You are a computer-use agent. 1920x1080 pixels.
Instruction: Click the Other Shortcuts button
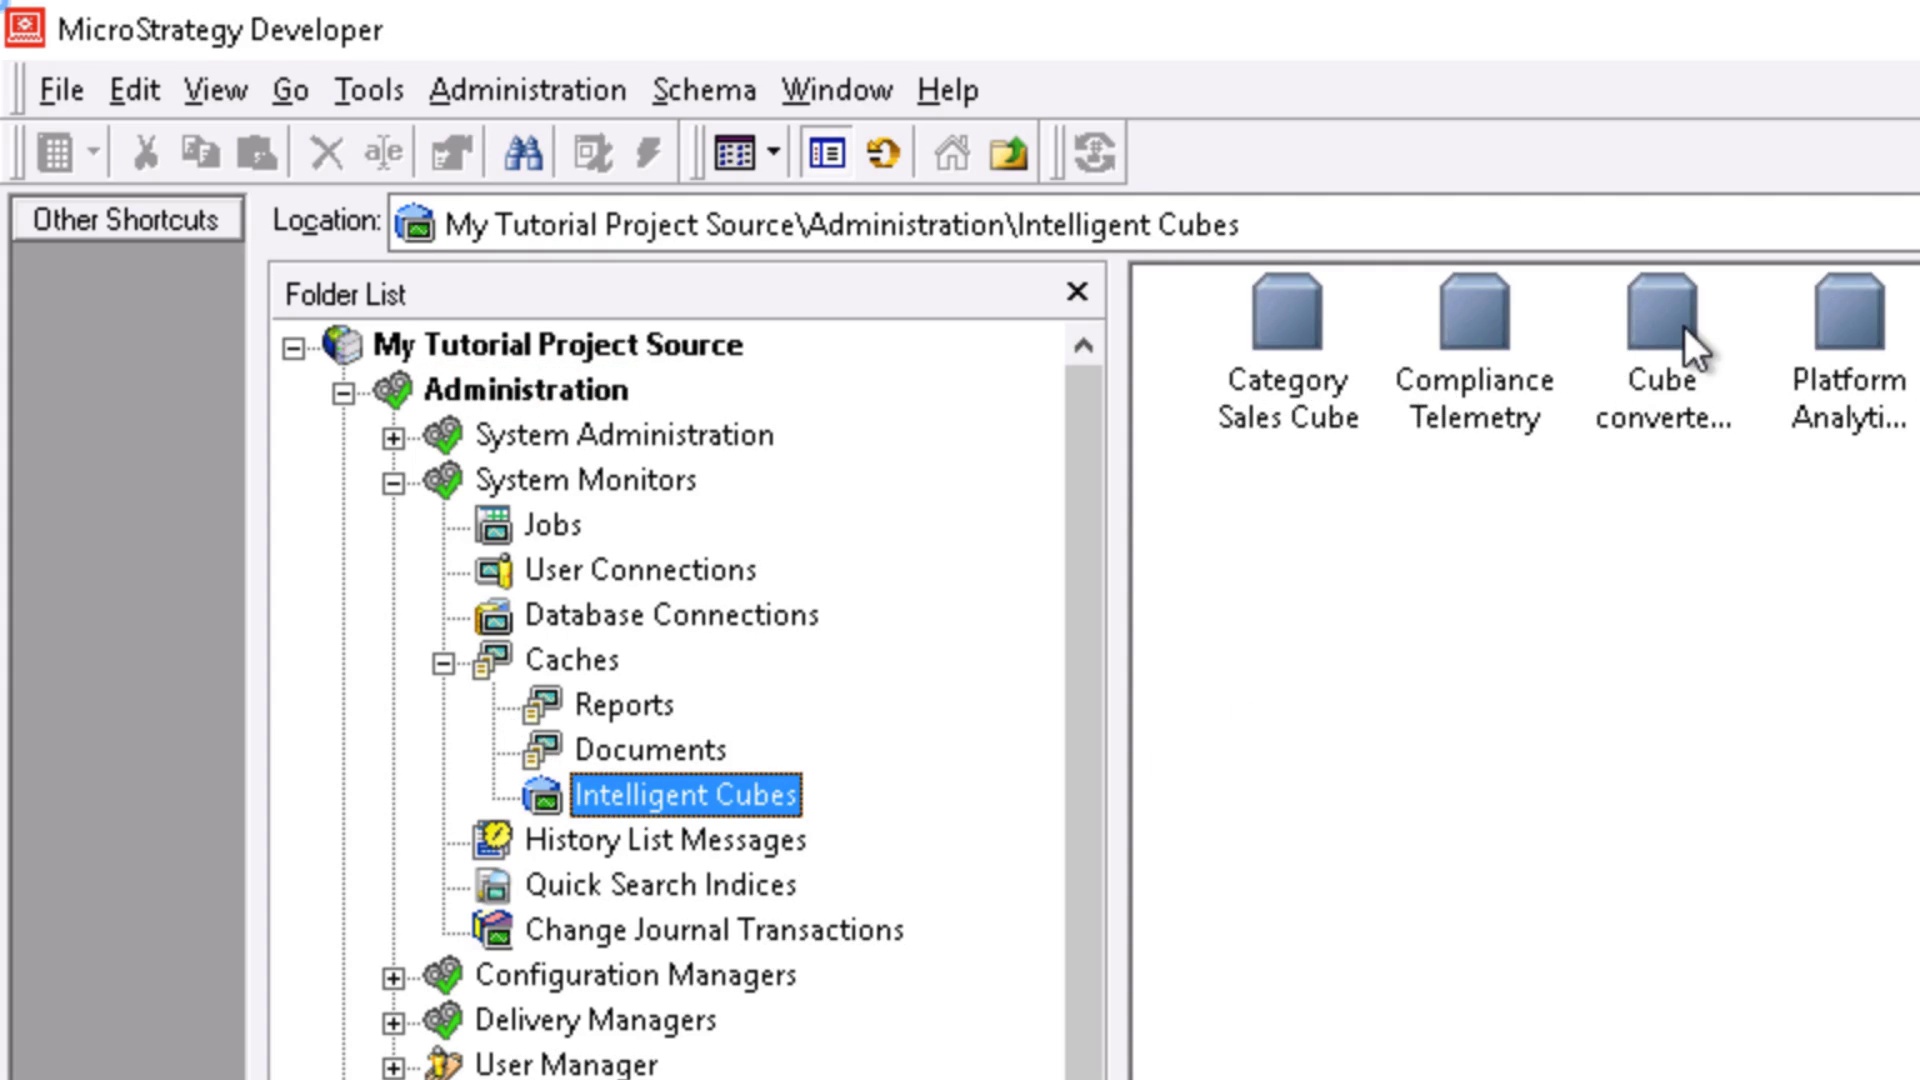tap(126, 219)
